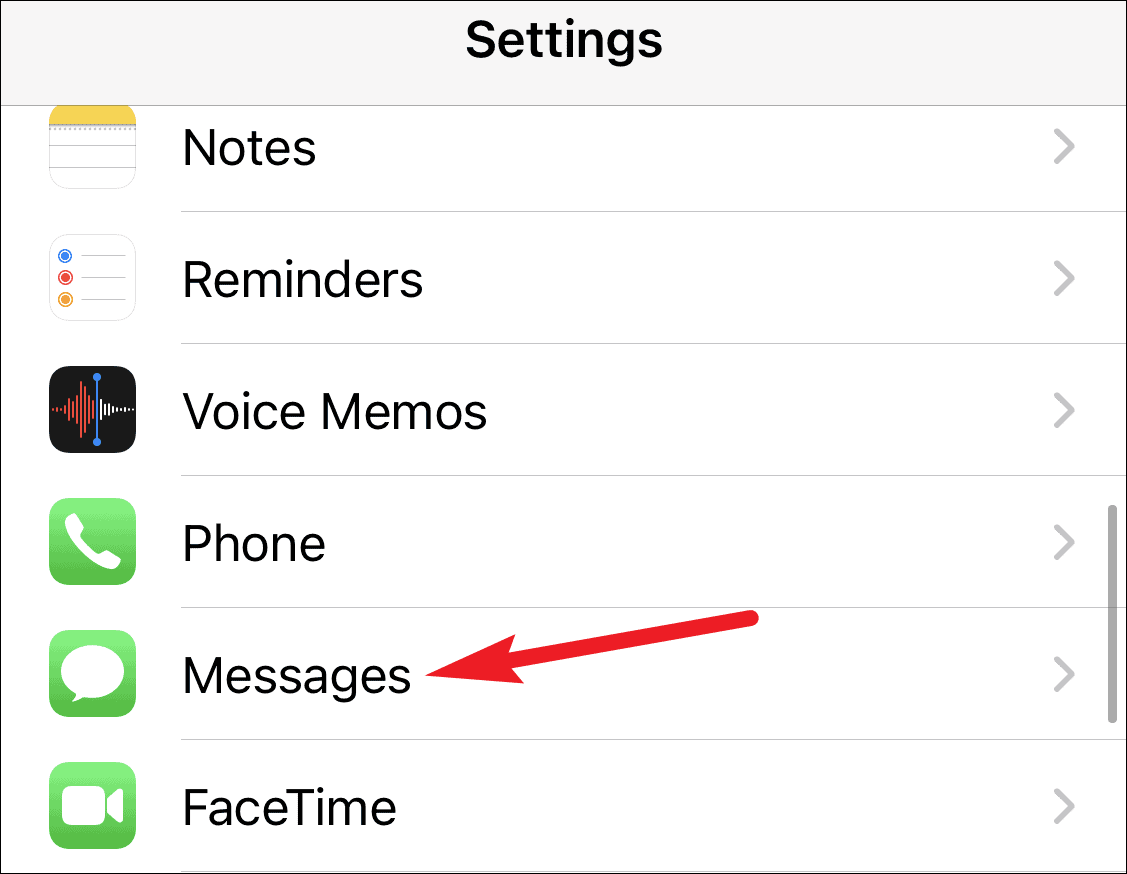Viewport: 1127px width, 874px height.
Task: Expand Reminders using its right chevron
Action: (x=1064, y=278)
